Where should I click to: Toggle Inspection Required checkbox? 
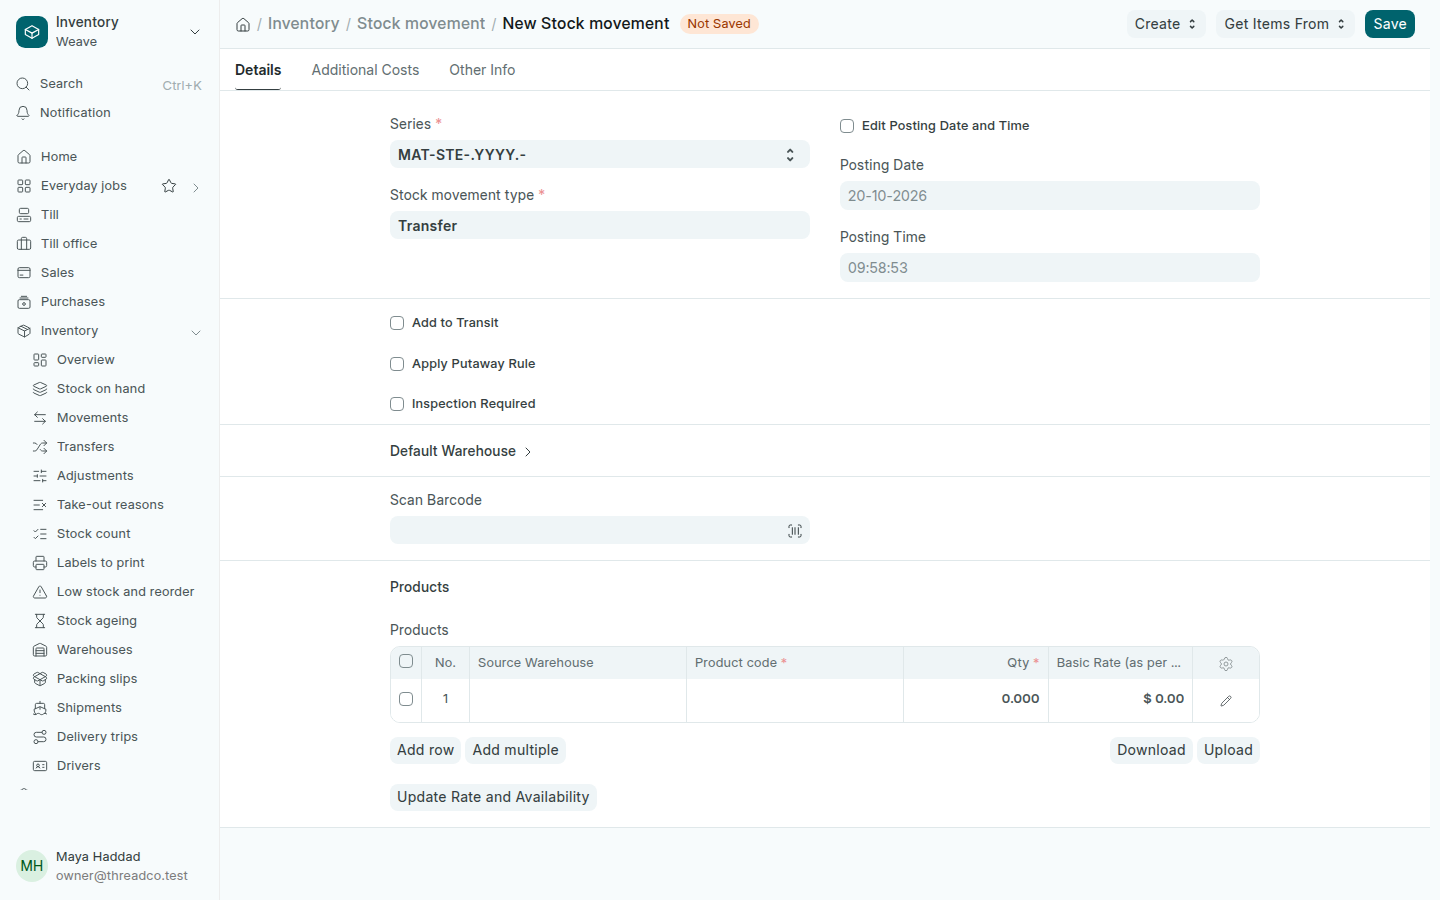coord(397,404)
